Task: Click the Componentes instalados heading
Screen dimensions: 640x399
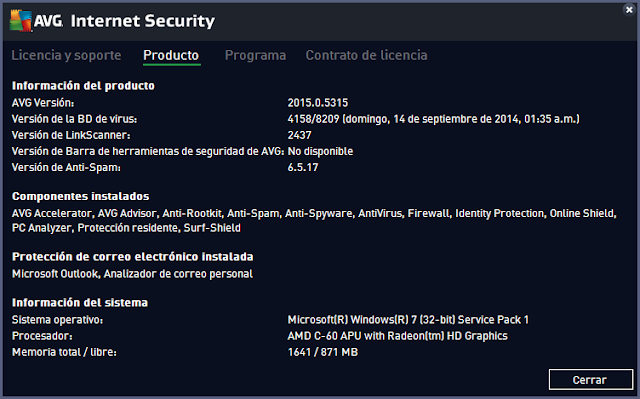Action: click(x=80, y=196)
